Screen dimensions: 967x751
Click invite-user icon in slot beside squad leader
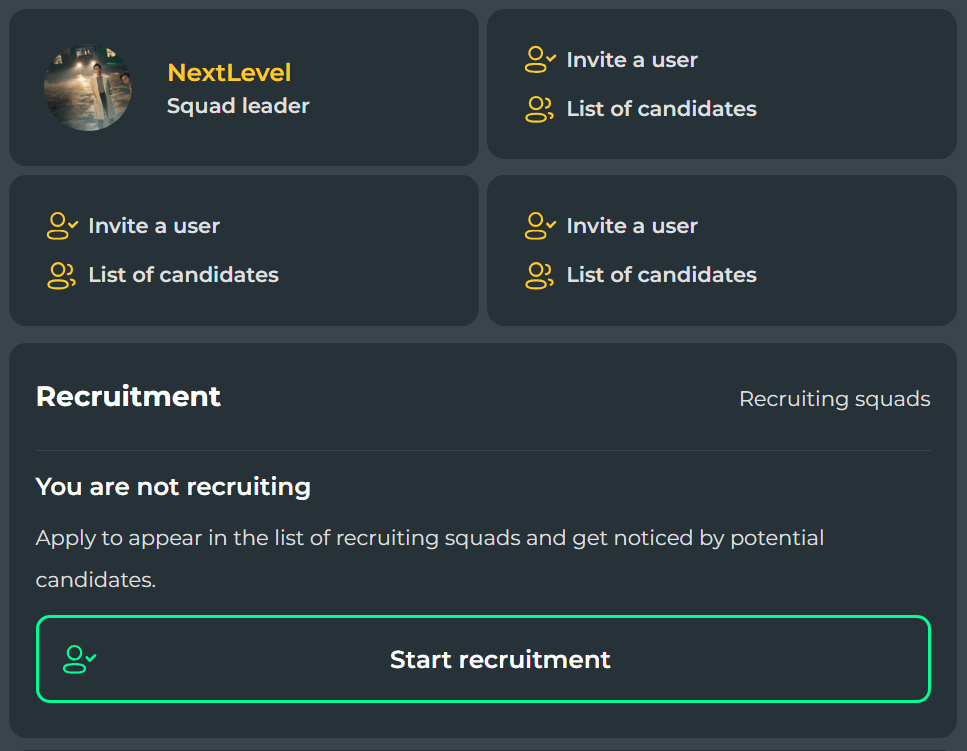[x=540, y=60]
